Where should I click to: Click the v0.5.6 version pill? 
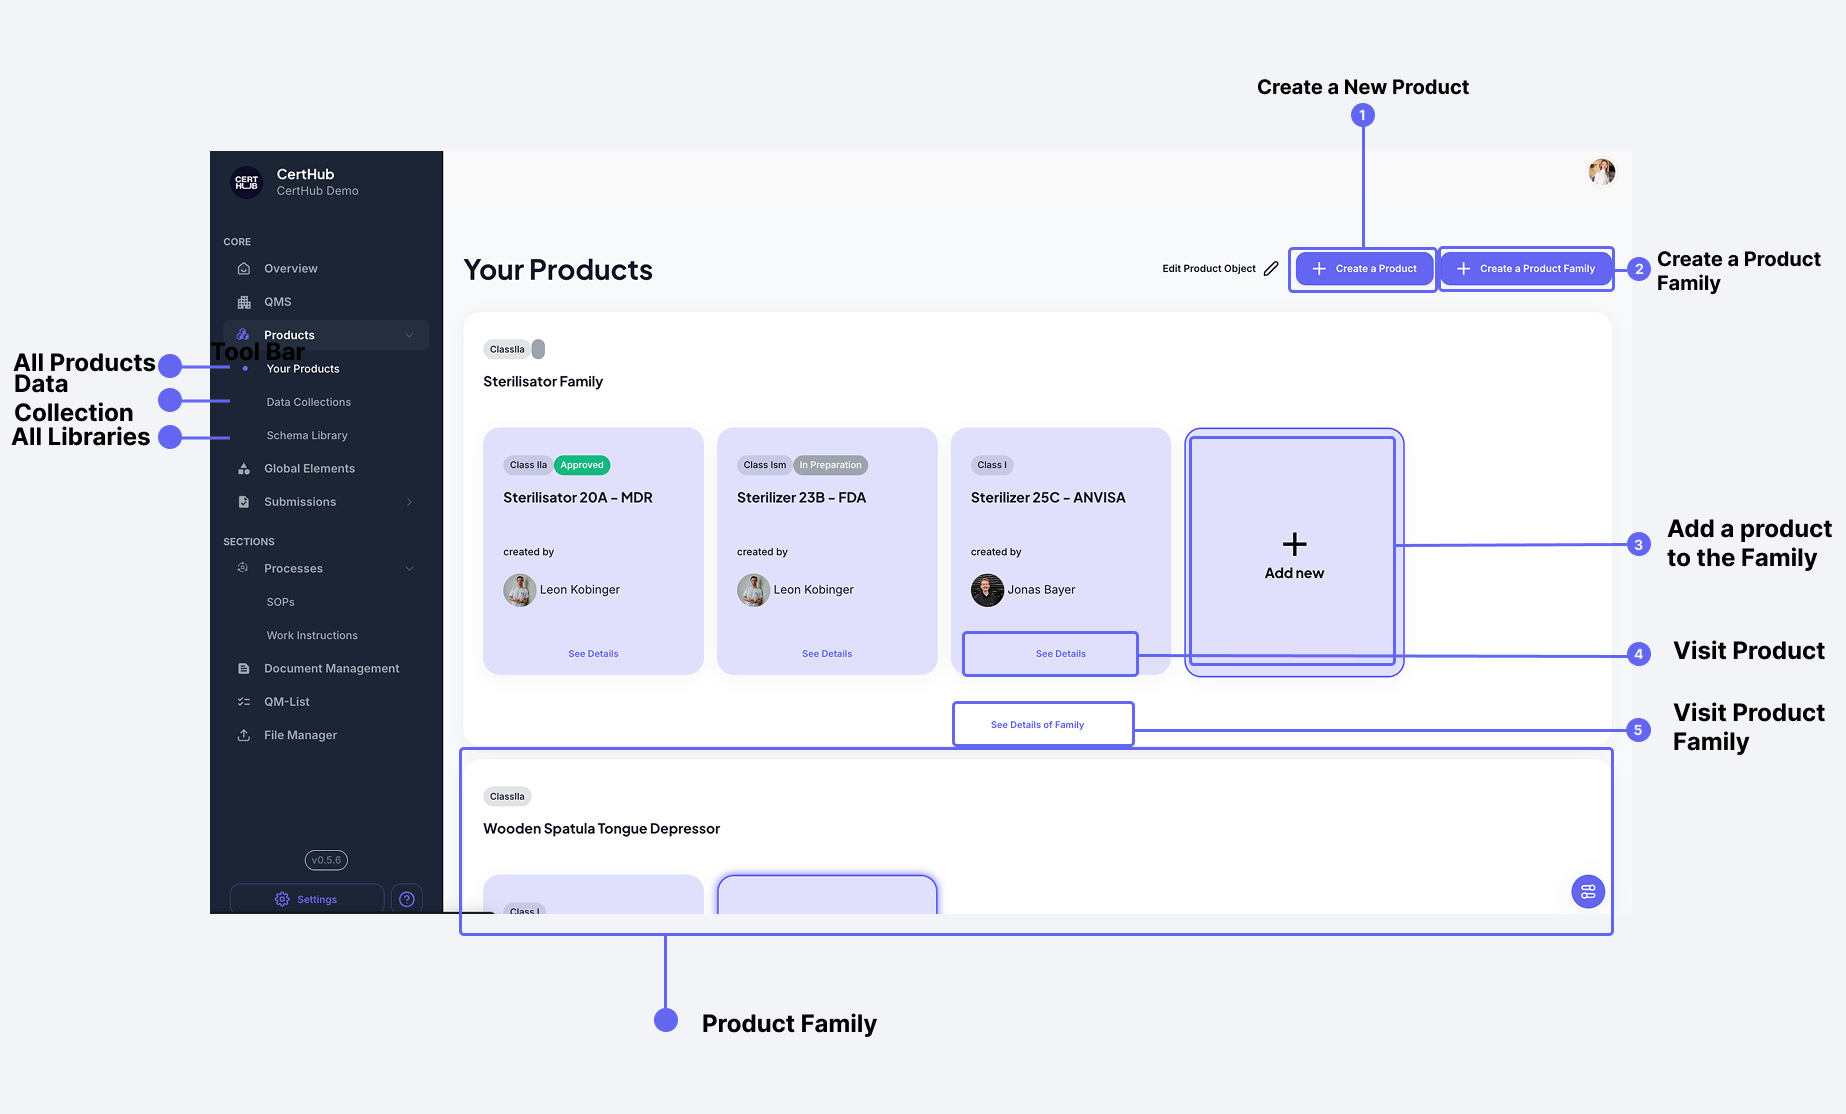click(x=326, y=859)
